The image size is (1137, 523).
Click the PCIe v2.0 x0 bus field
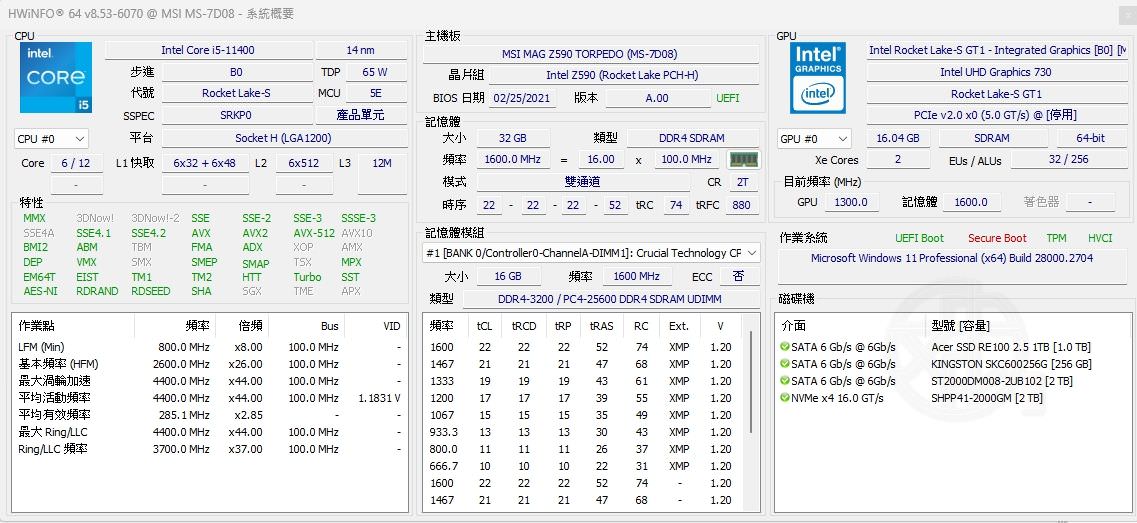[x=995, y=115]
